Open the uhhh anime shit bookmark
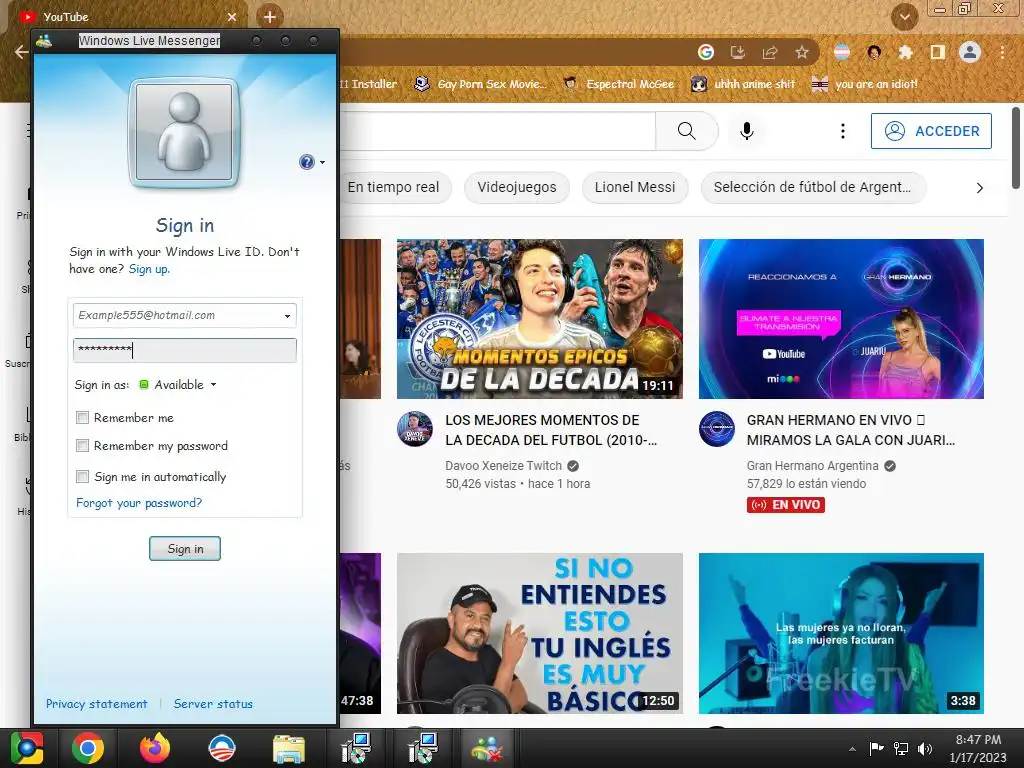This screenshot has height=768, width=1024. tap(744, 84)
